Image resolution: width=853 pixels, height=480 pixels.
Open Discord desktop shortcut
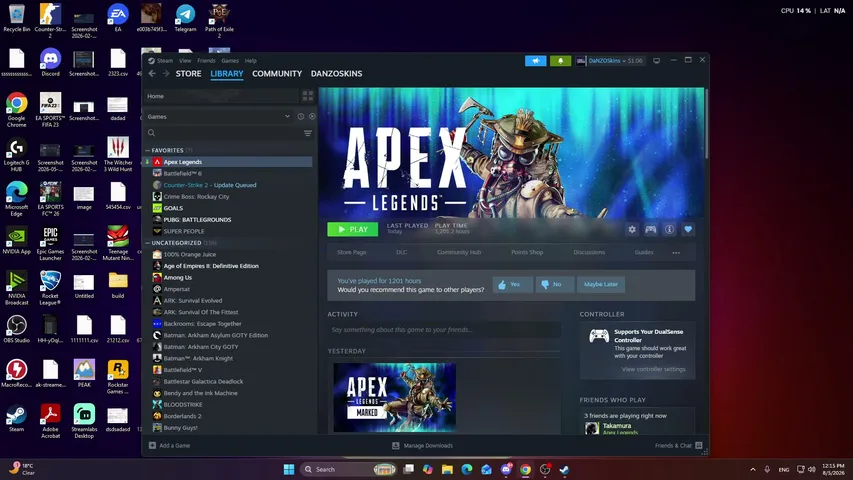point(50,63)
